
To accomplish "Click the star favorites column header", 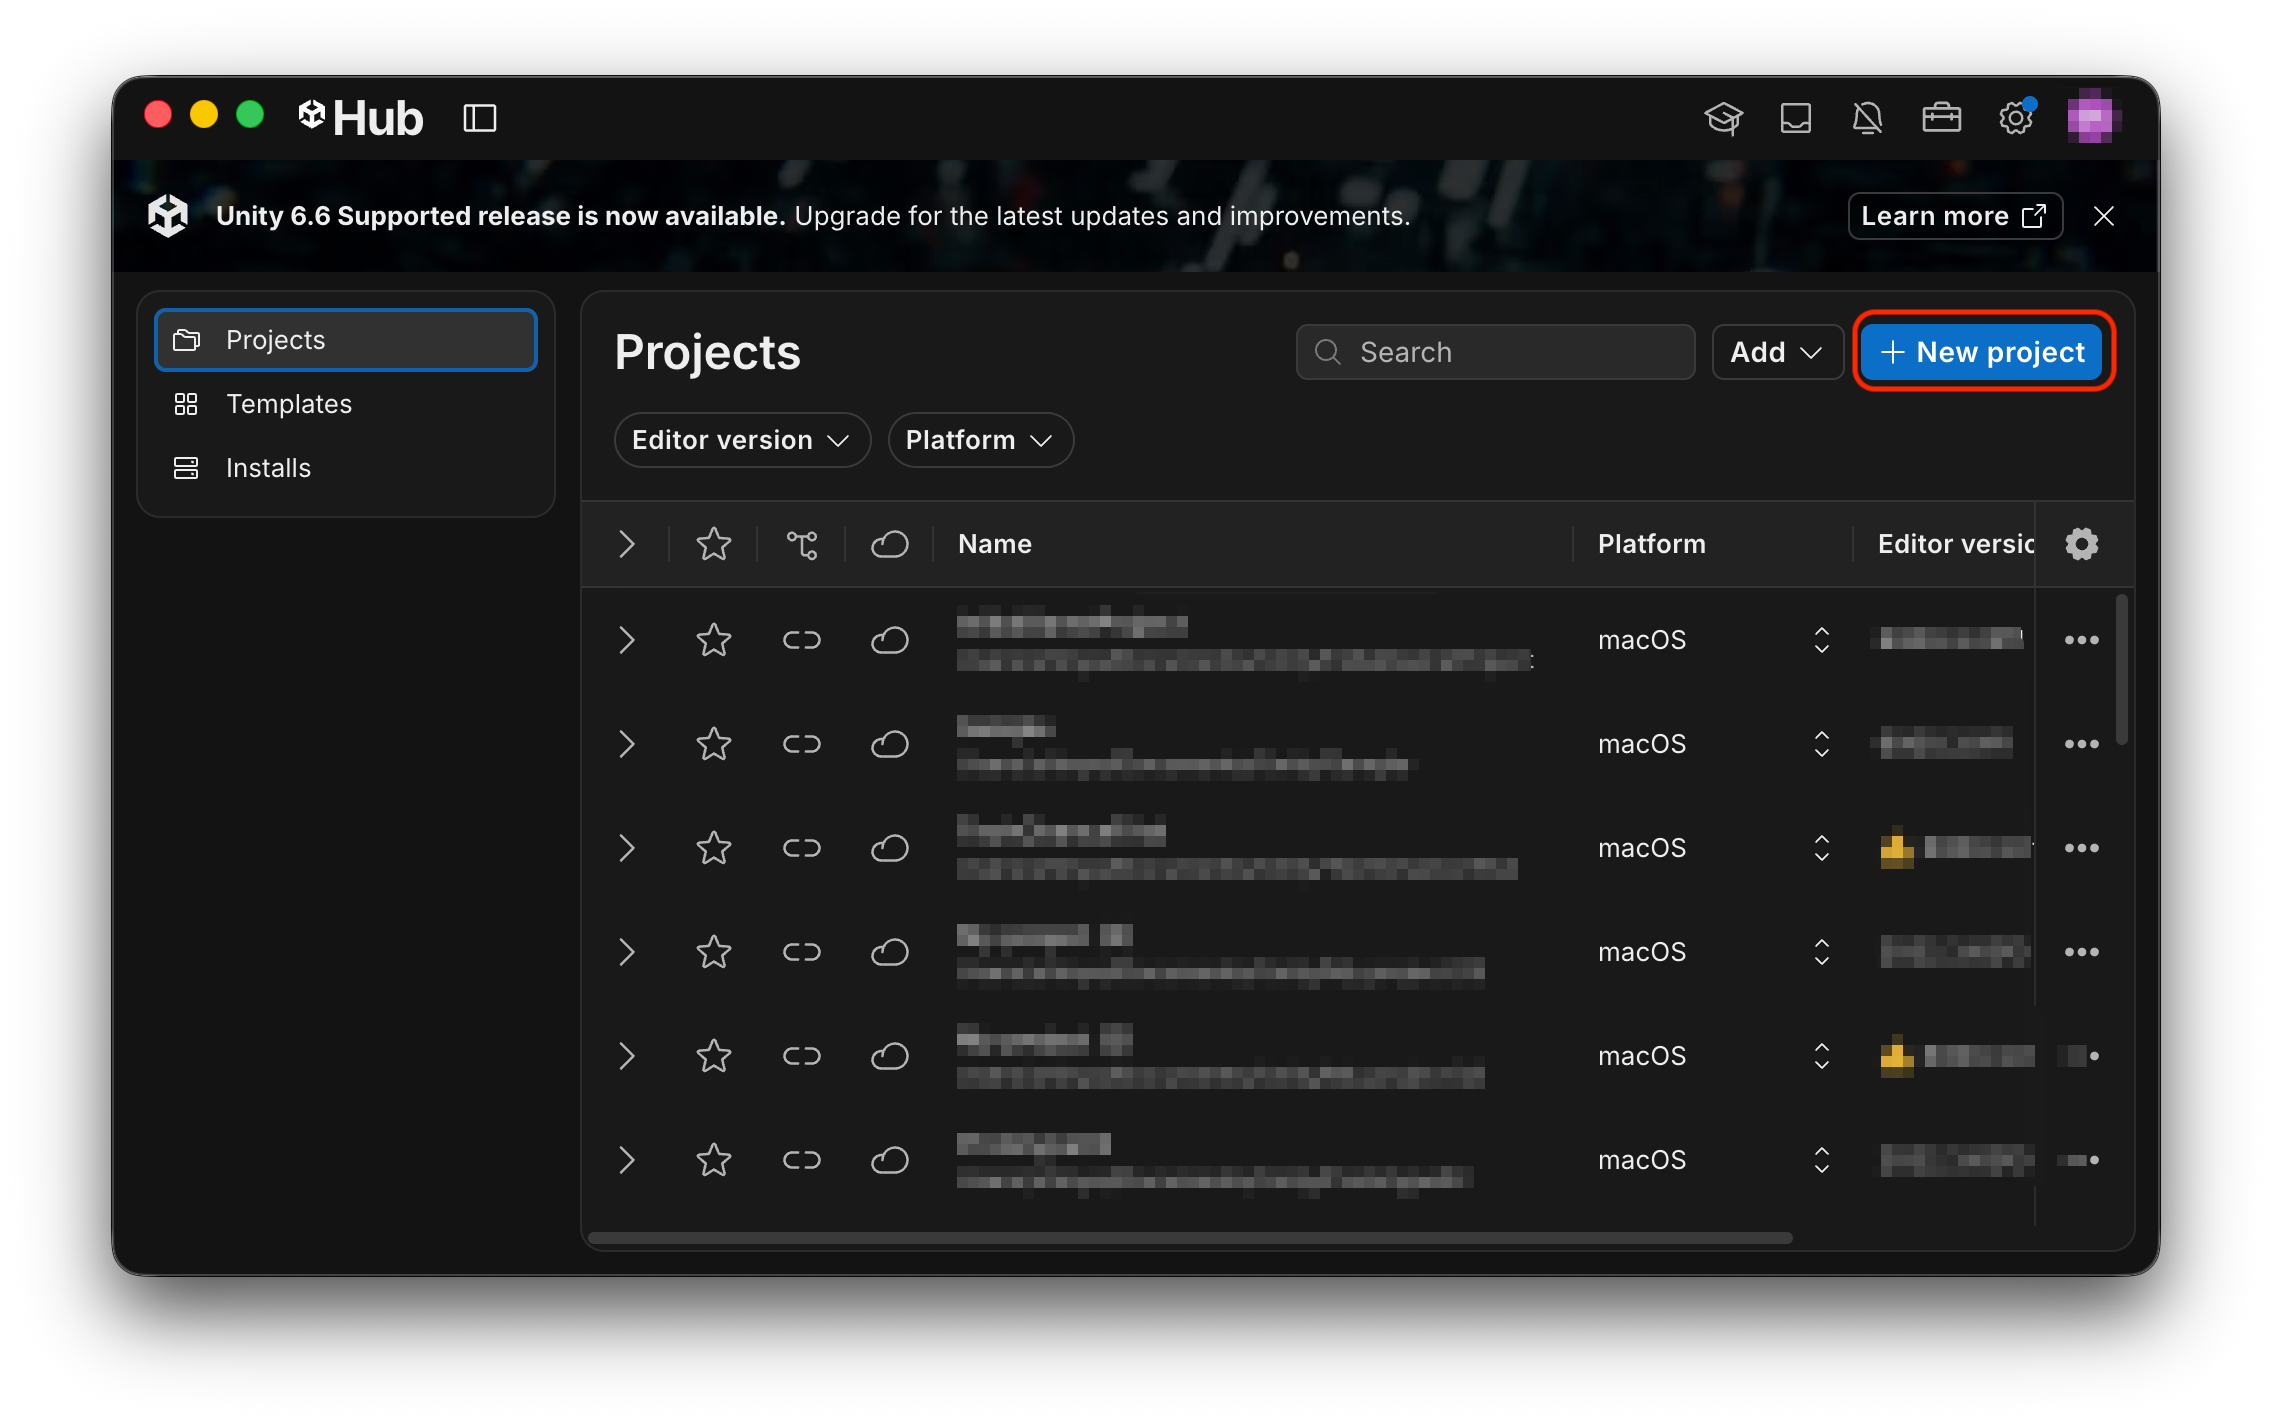I will [x=714, y=544].
